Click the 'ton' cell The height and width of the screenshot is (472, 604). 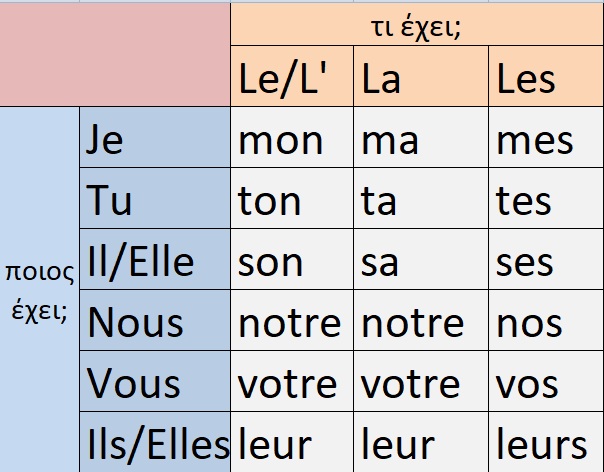tap(292, 198)
